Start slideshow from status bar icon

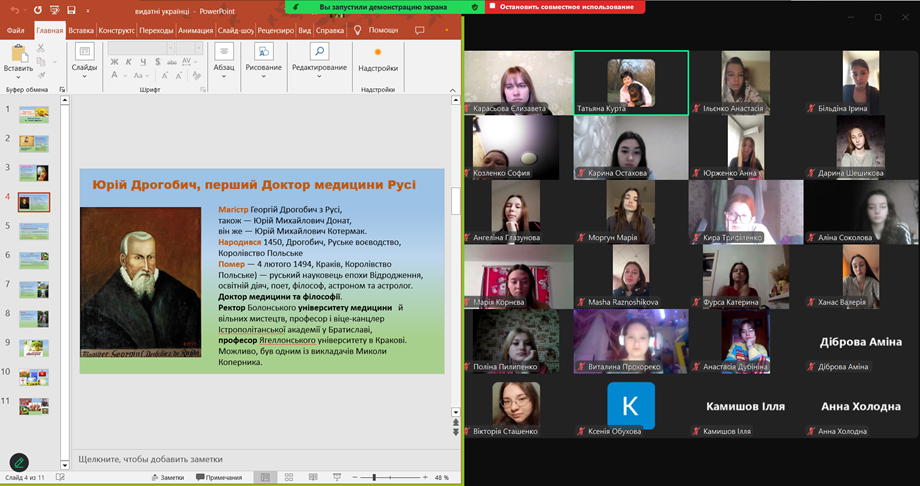pyautogui.click(x=335, y=478)
